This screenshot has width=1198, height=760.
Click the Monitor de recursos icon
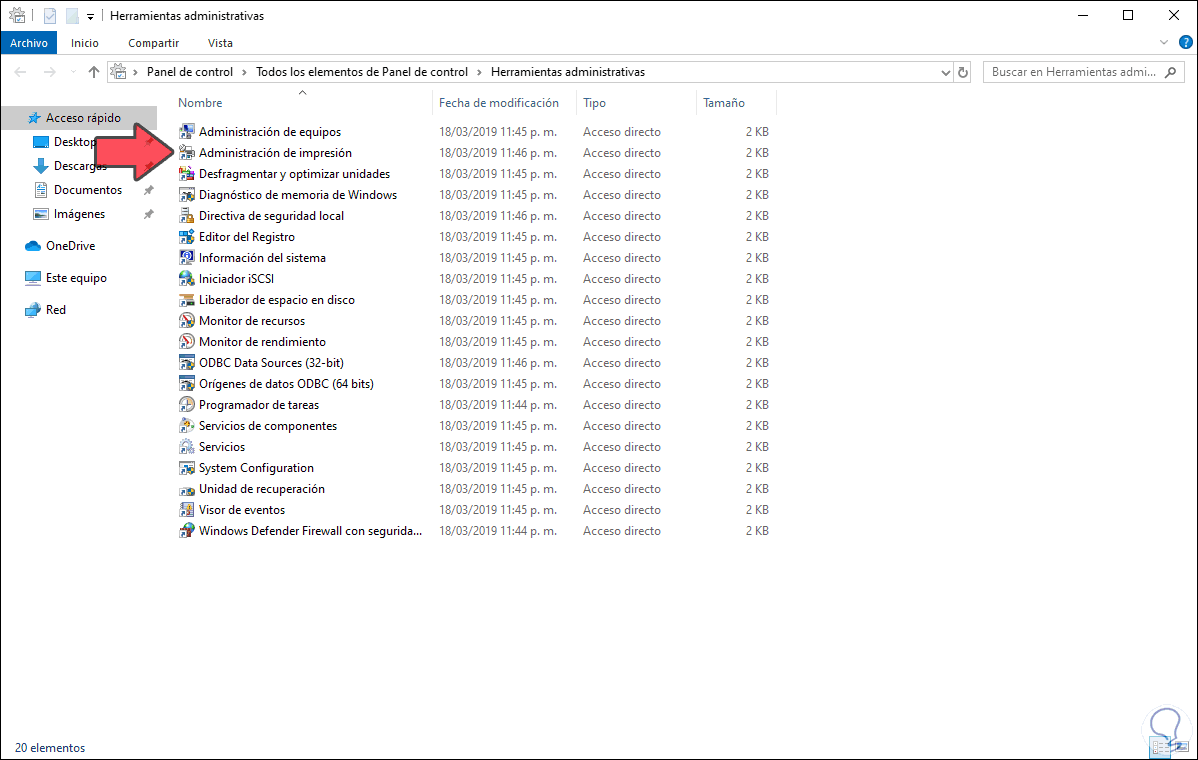[186, 321]
